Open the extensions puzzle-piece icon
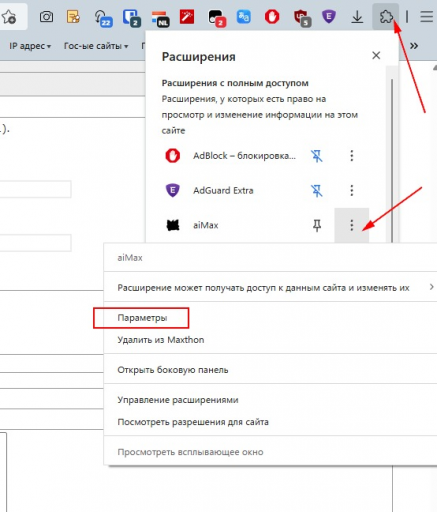The image size is (437, 512). tap(386, 16)
